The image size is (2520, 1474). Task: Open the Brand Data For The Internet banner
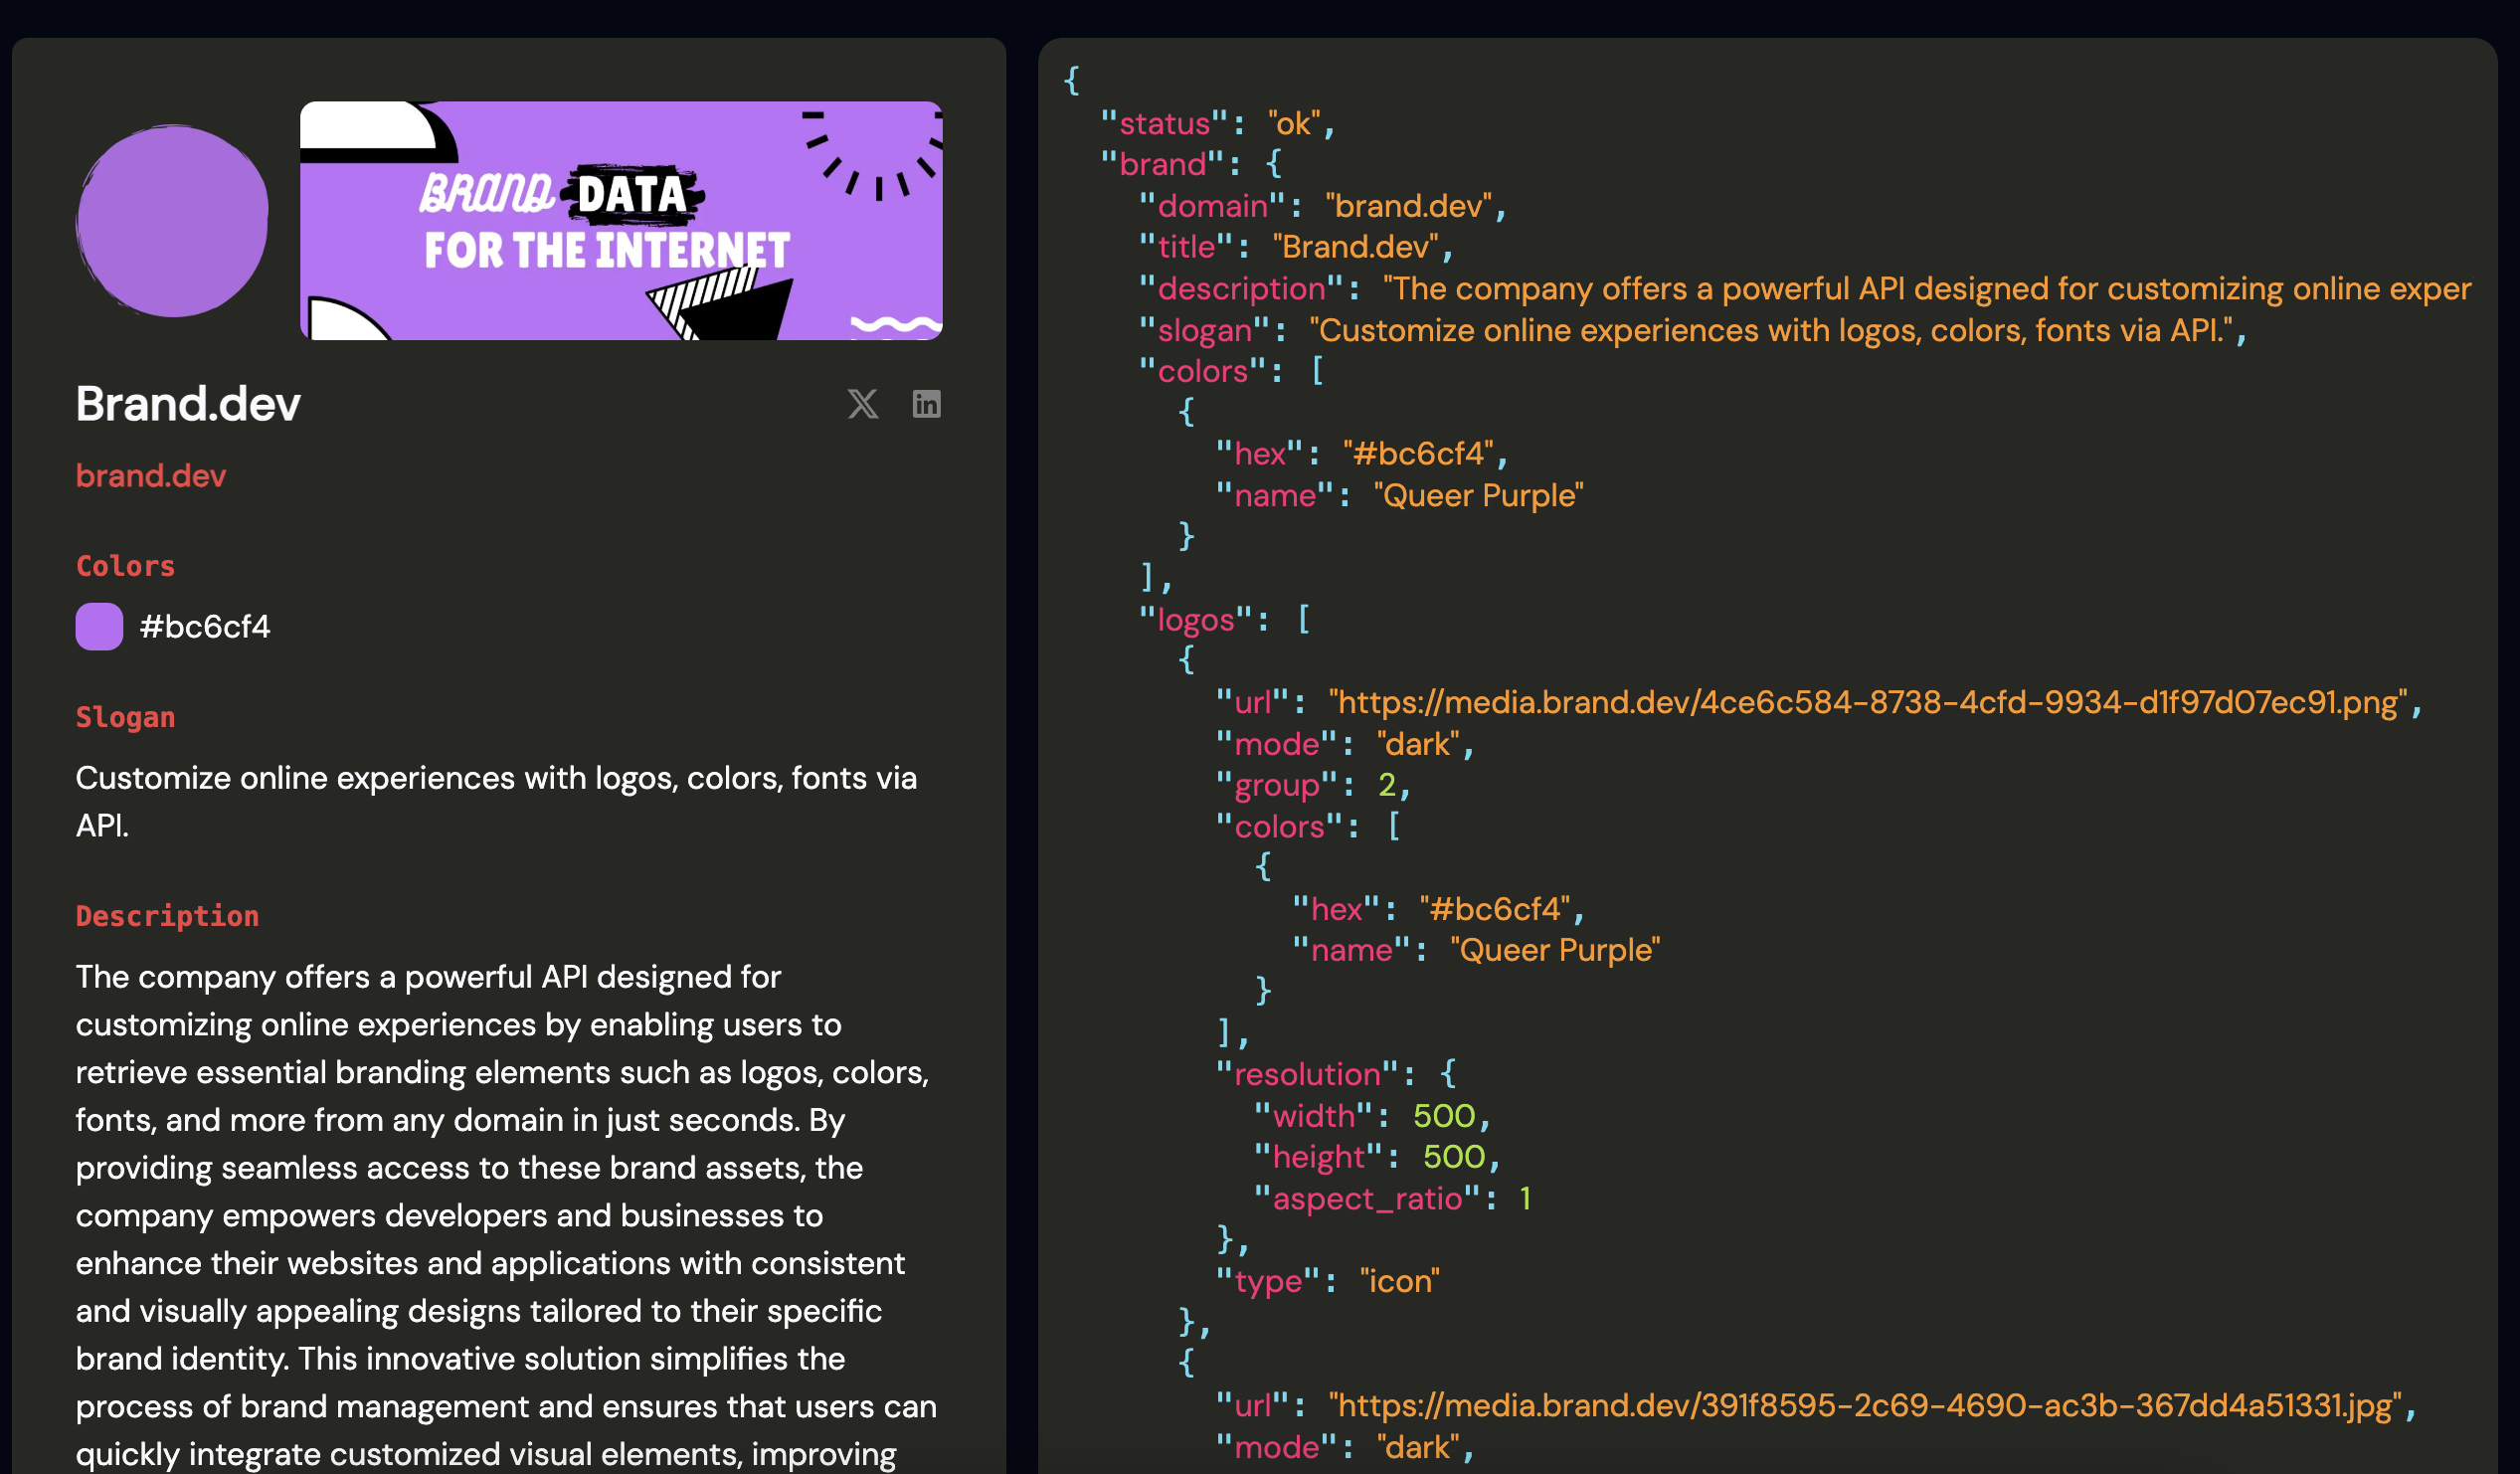click(x=621, y=221)
